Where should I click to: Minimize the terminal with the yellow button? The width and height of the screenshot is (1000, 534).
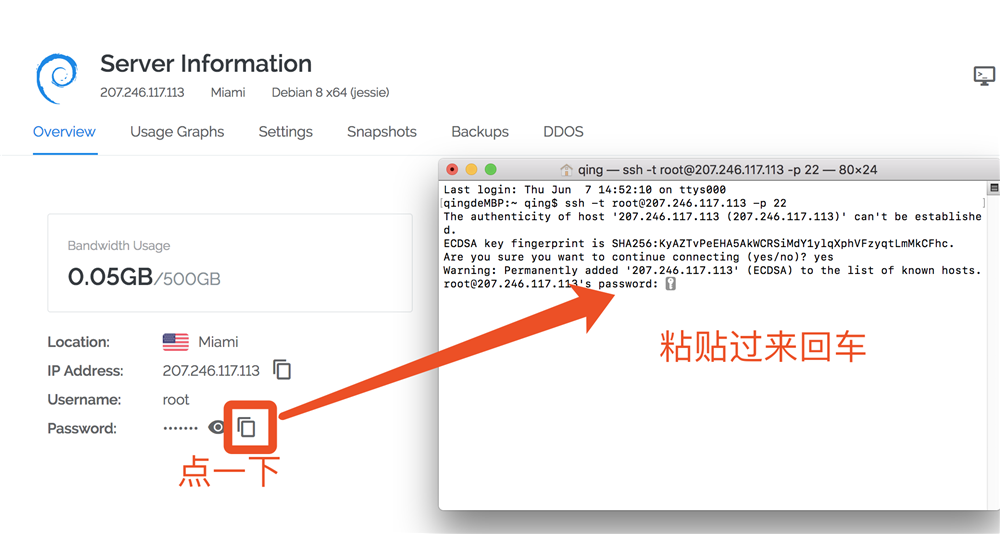(x=471, y=169)
